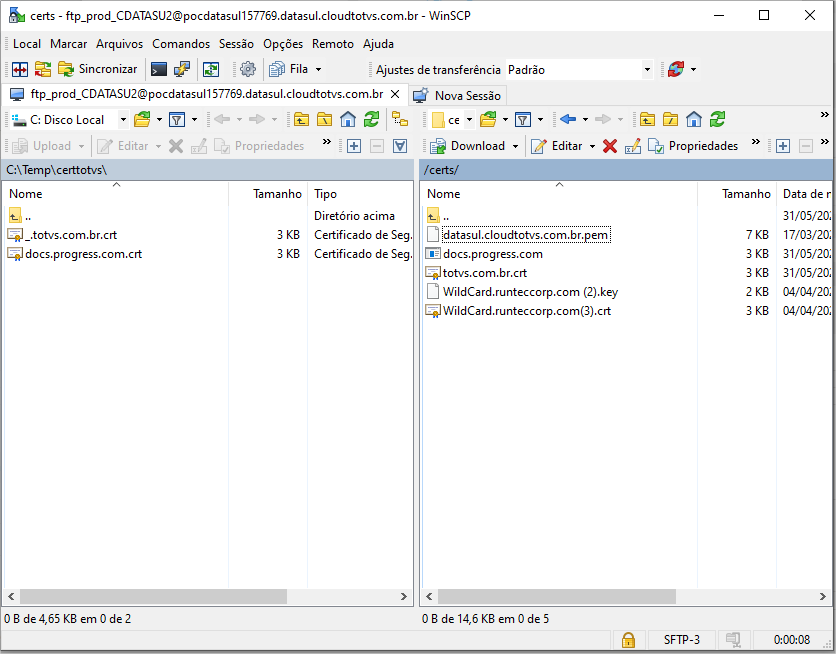Open the Ajuda menu

click(x=378, y=44)
